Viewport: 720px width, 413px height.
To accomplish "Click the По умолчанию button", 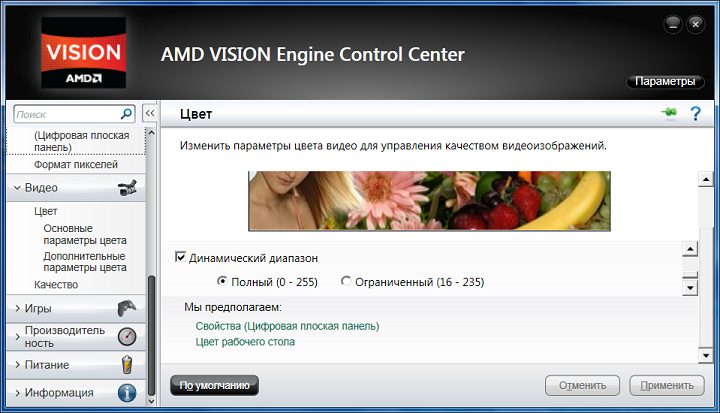I will (215, 385).
